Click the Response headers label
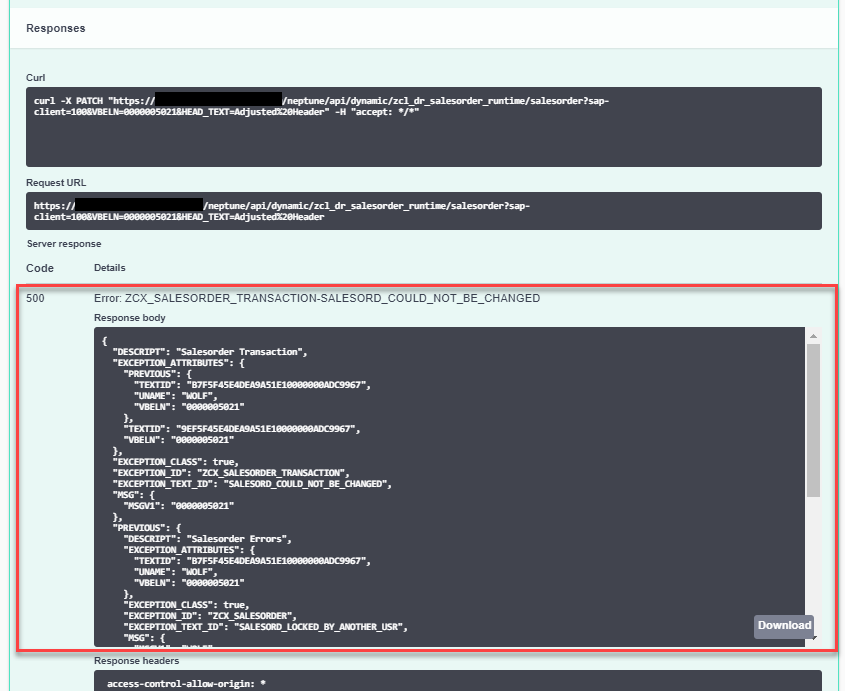The height and width of the screenshot is (691, 845). (x=137, y=660)
